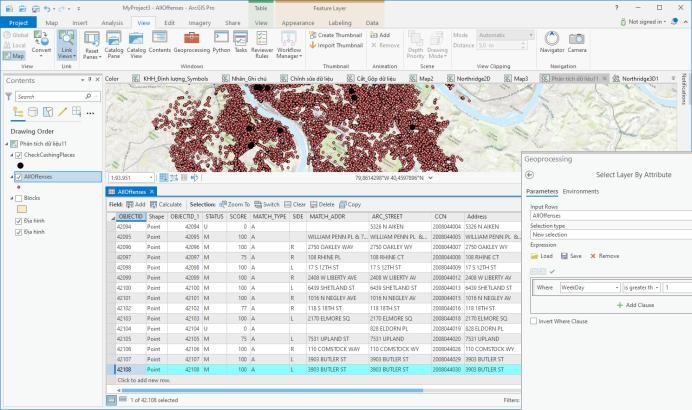Save the query expression
This screenshot has height=410, width=692.
coord(571,256)
